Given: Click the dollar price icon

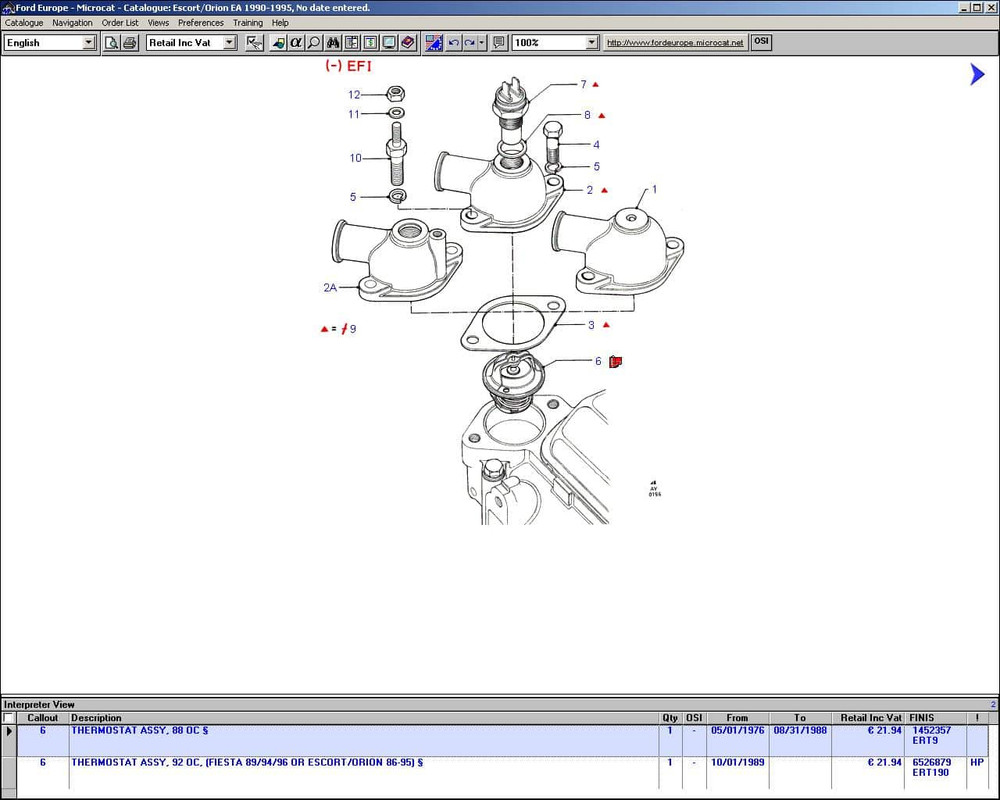Looking at the screenshot, I should point(370,43).
